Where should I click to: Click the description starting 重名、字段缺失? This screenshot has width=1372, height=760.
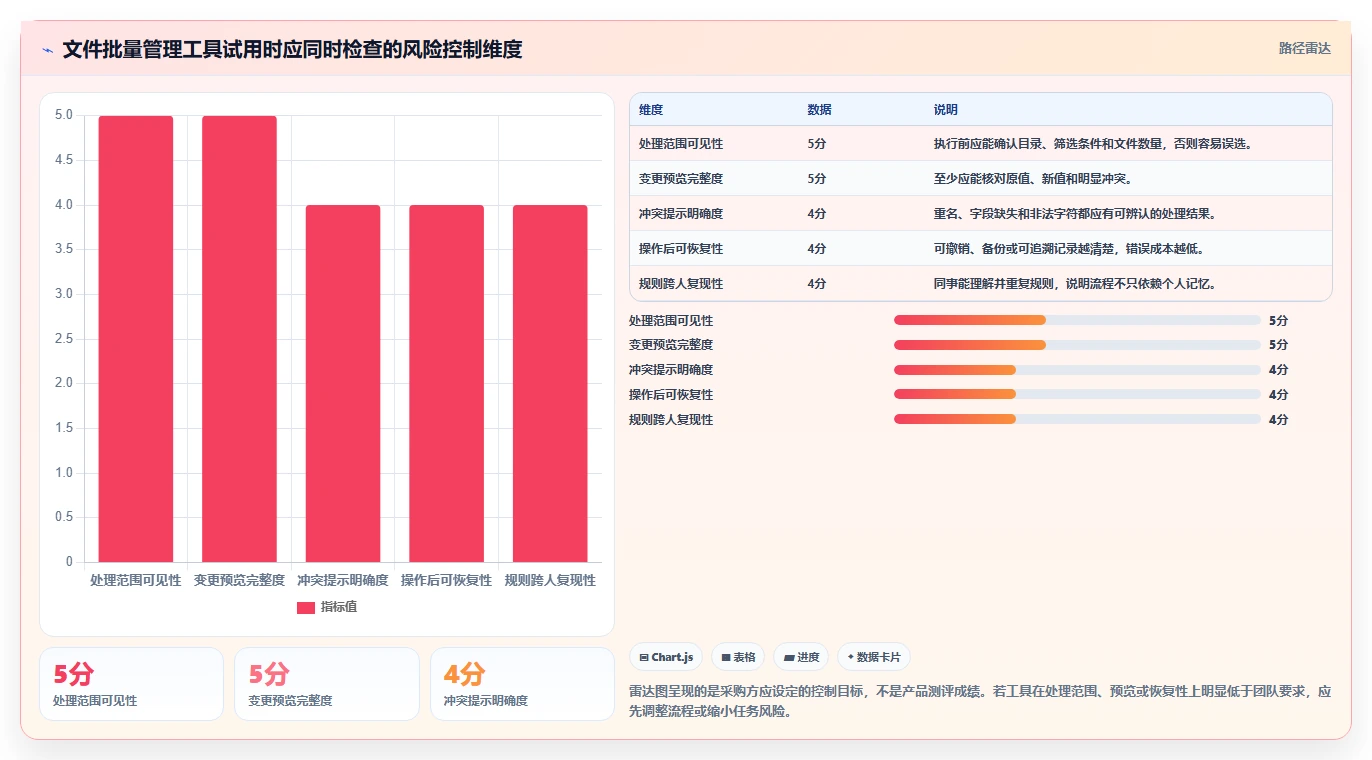(1075, 214)
